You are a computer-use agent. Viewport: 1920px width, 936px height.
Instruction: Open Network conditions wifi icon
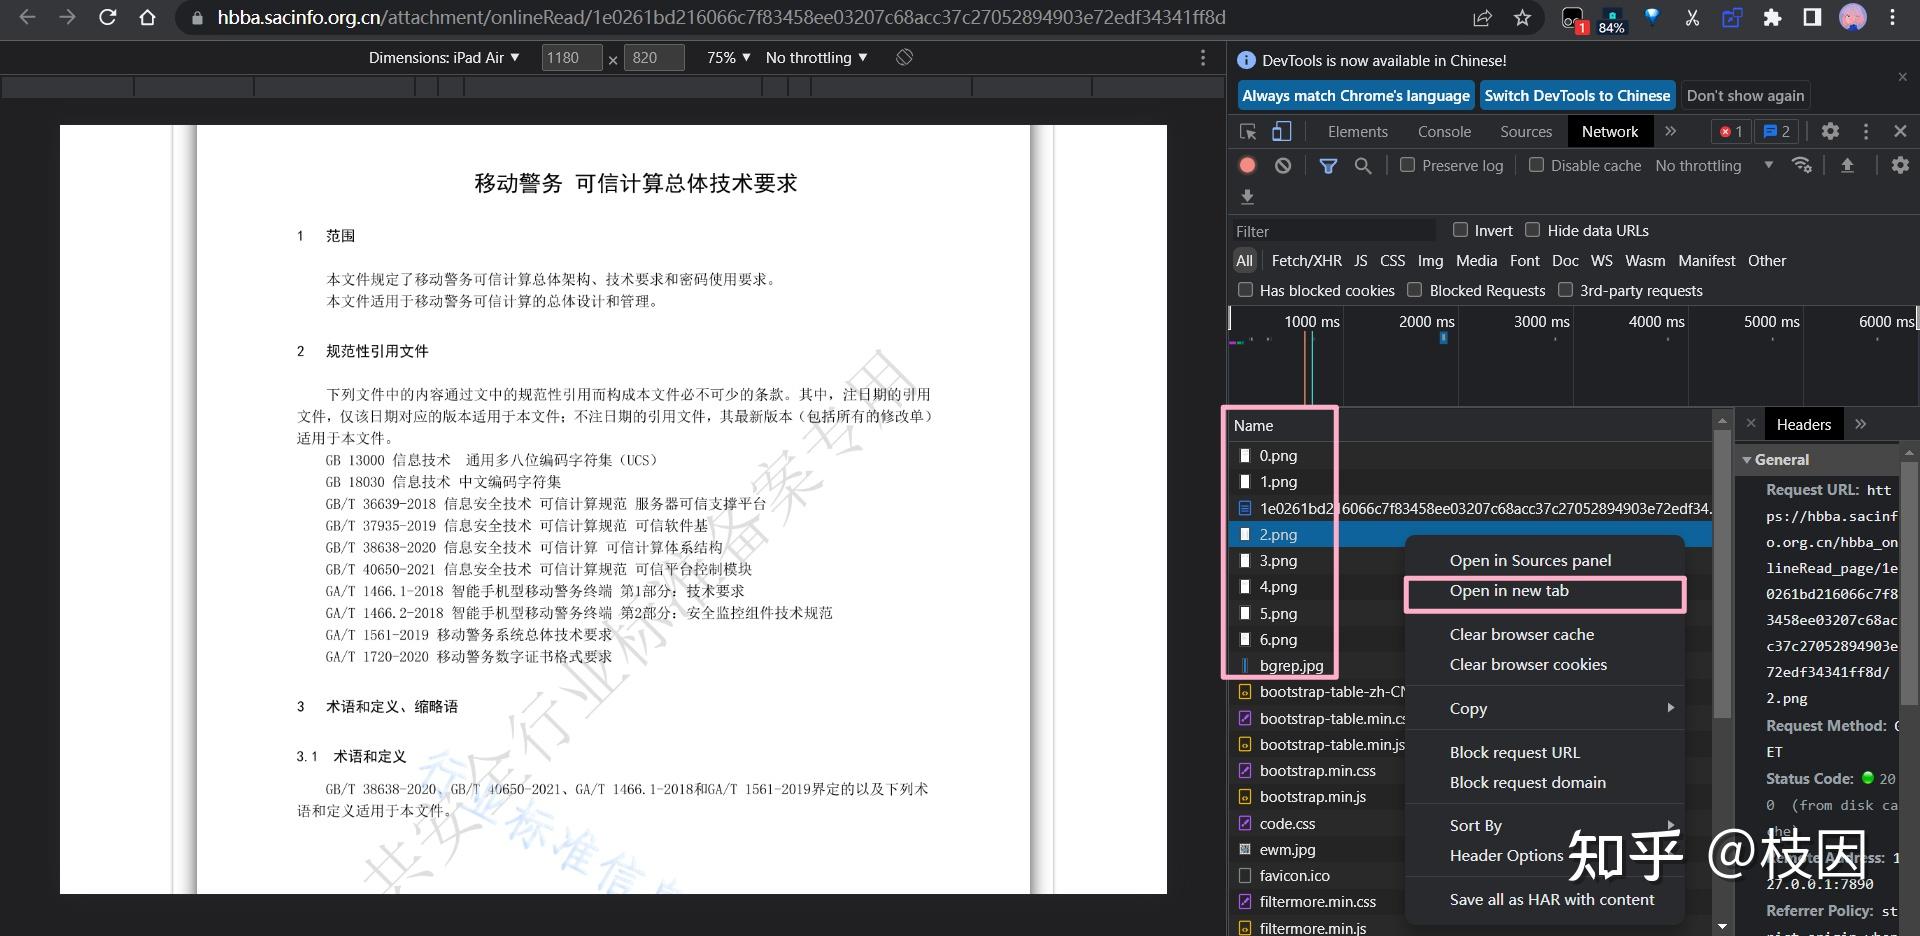click(1802, 165)
